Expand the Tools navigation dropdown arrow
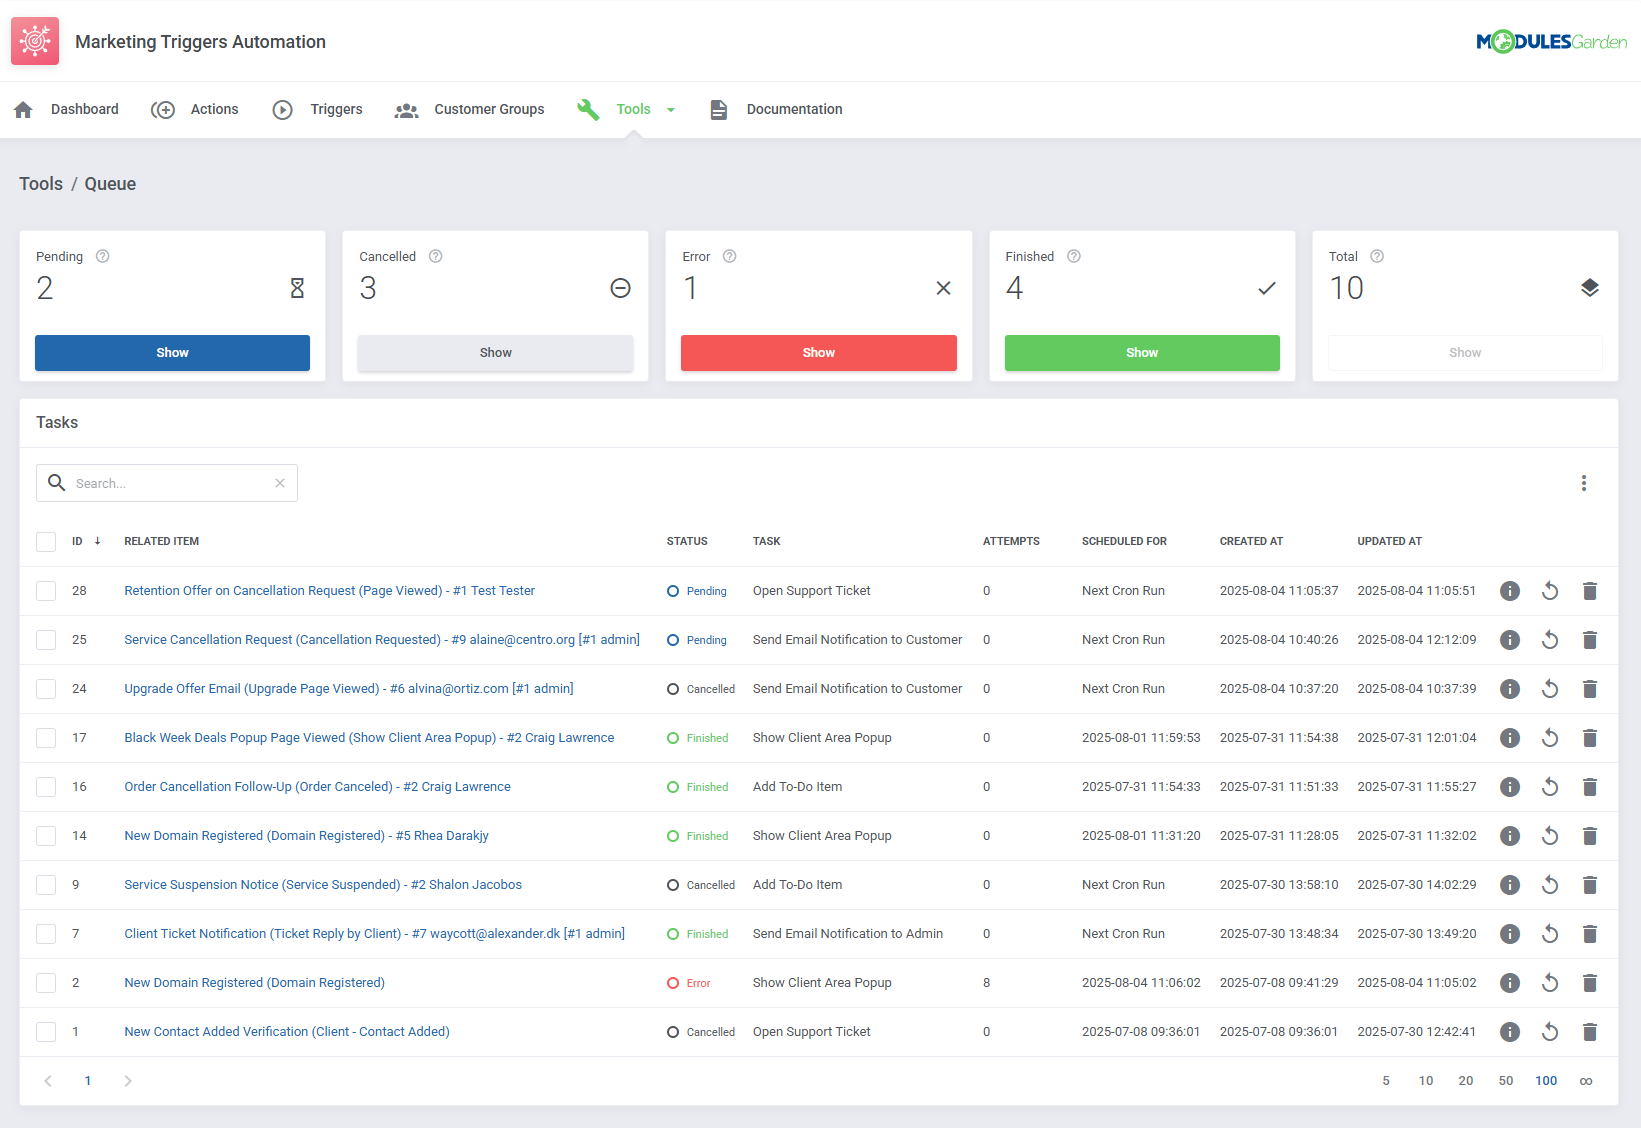This screenshot has width=1641, height=1128. coord(671,110)
